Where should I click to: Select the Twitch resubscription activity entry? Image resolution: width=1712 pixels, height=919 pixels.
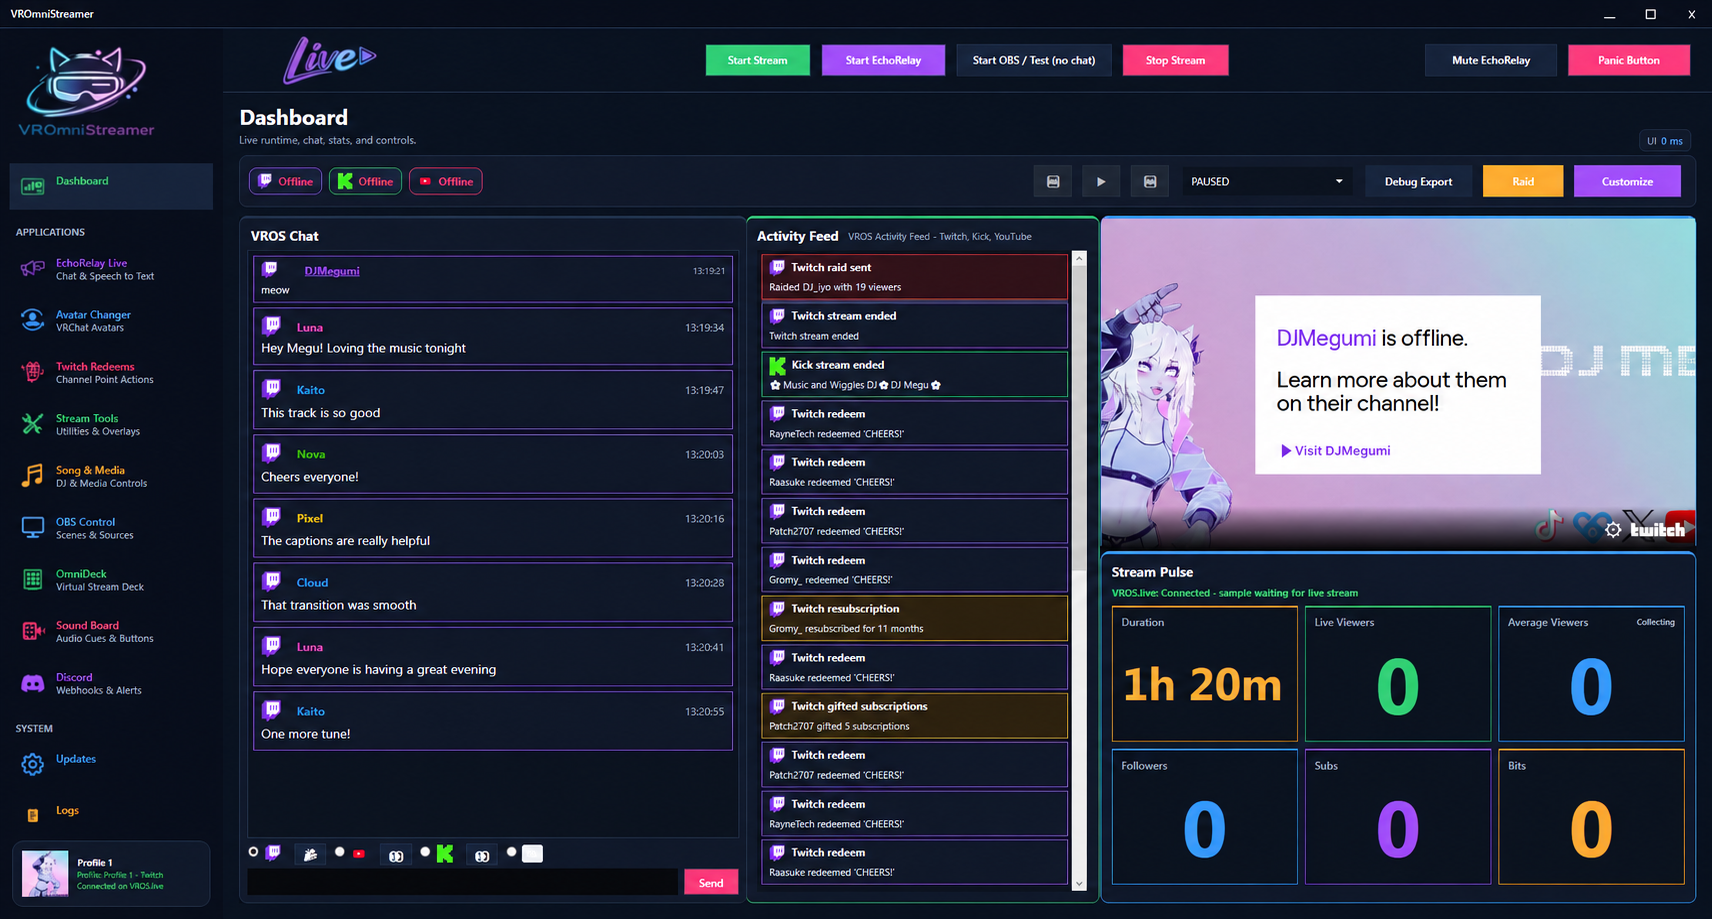click(914, 618)
